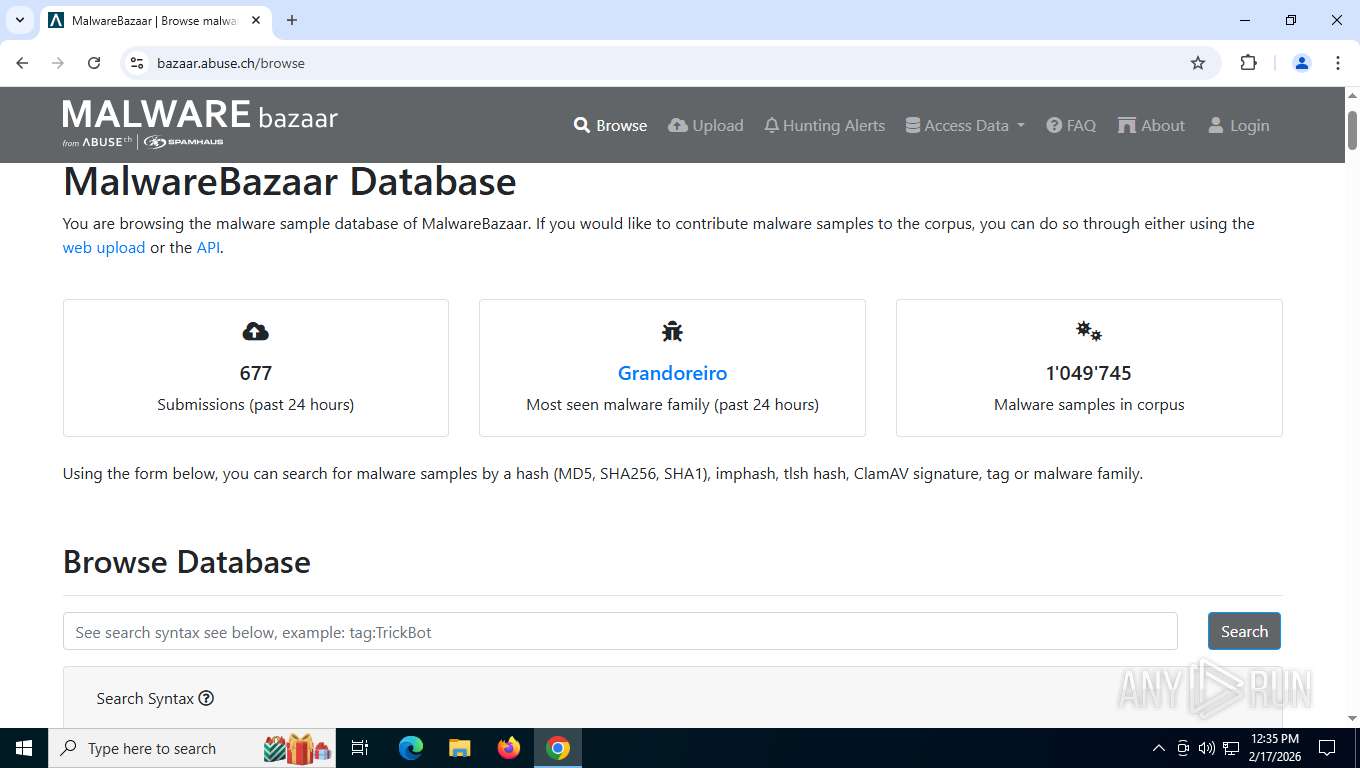Click the MalwareBazaar logo

[200, 124]
